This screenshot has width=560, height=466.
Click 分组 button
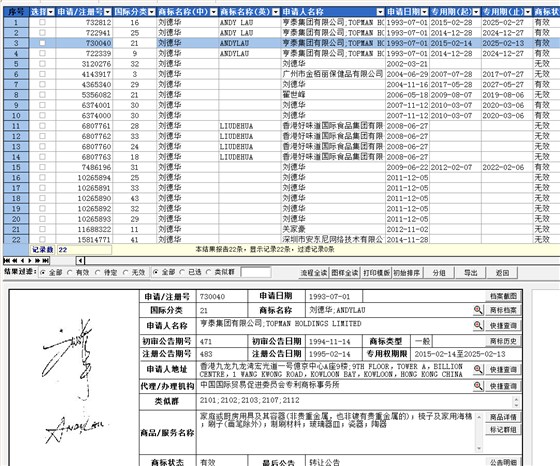(439, 273)
